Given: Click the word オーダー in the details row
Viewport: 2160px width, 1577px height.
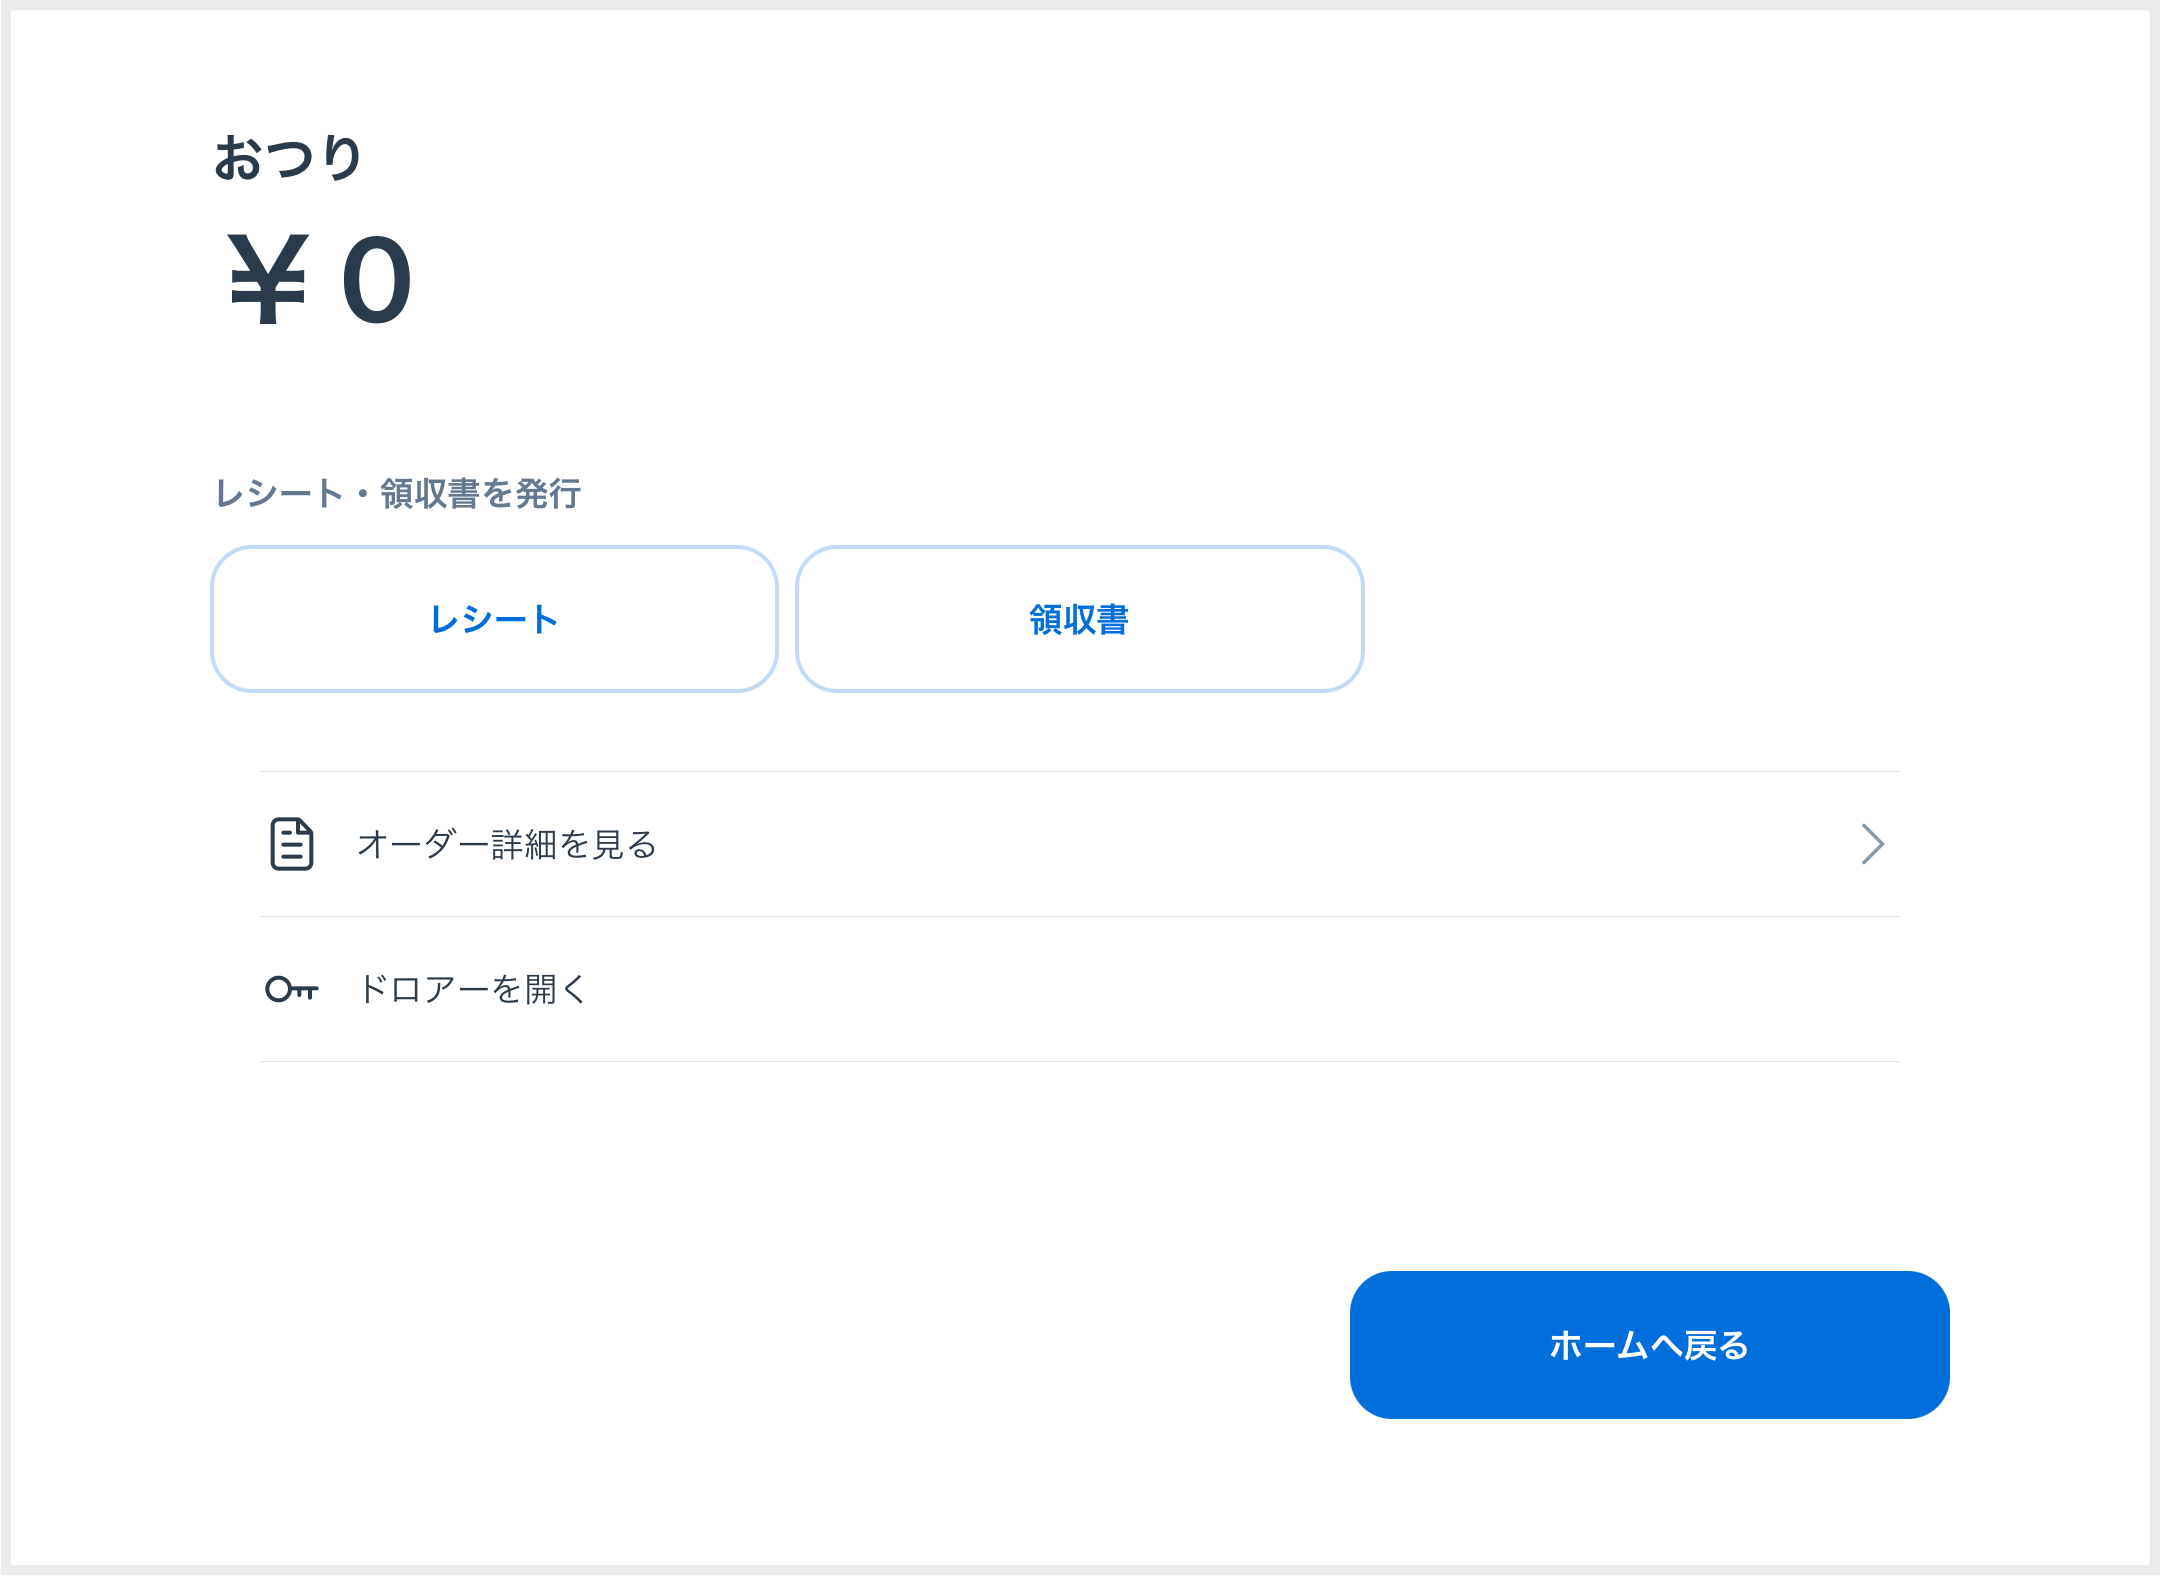Looking at the screenshot, I should 423,844.
